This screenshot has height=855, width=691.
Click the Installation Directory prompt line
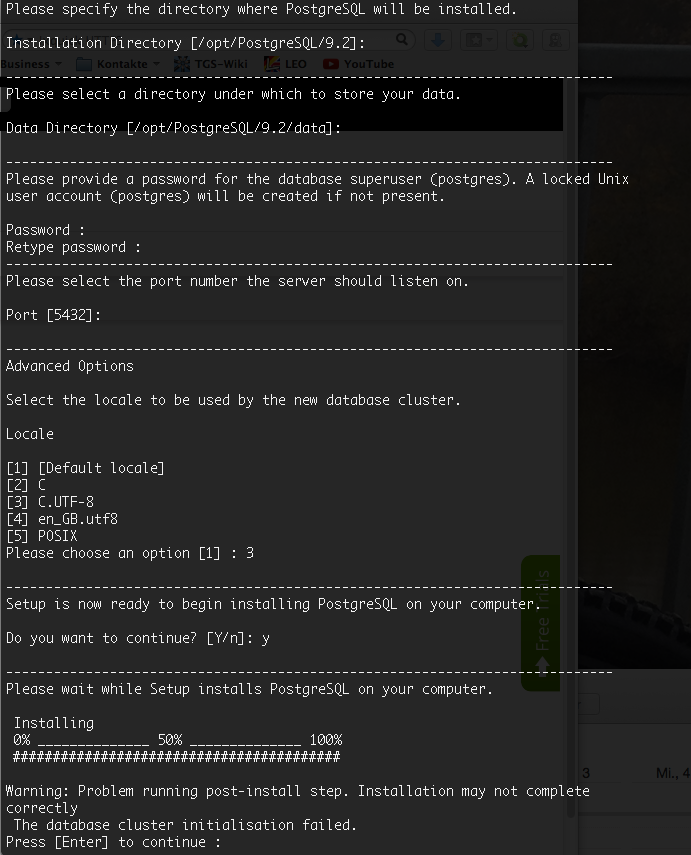pos(185,43)
